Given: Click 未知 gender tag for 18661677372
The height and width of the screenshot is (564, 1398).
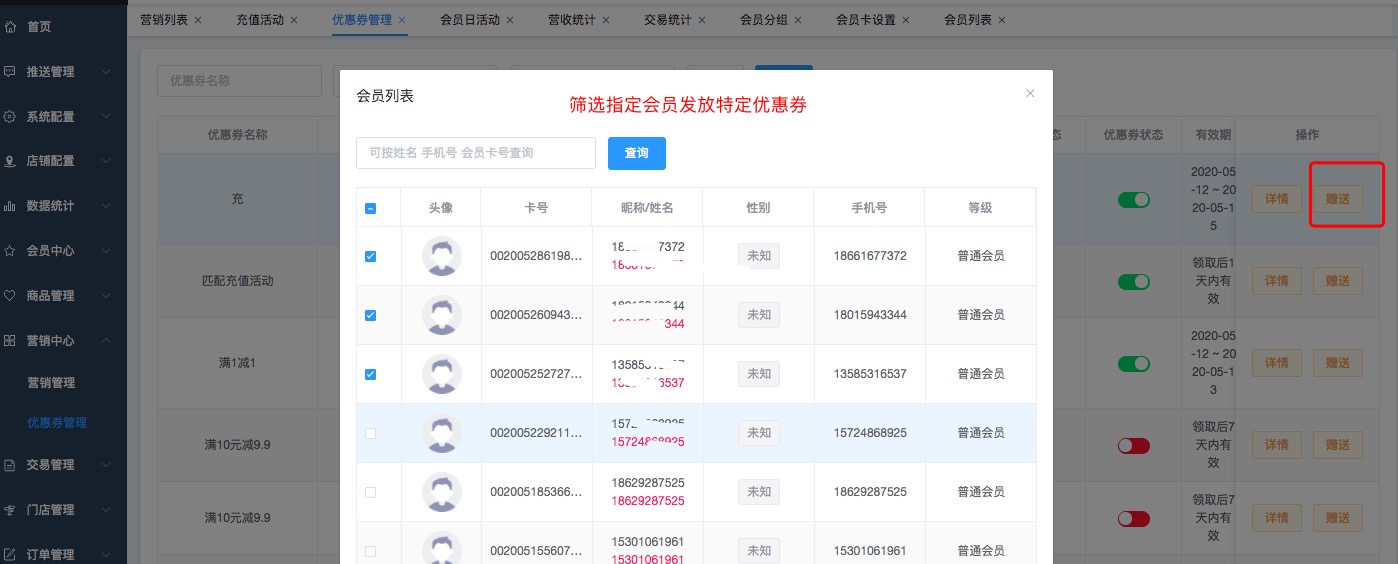Looking at the screenshot, I should click(x=759, y=256).
